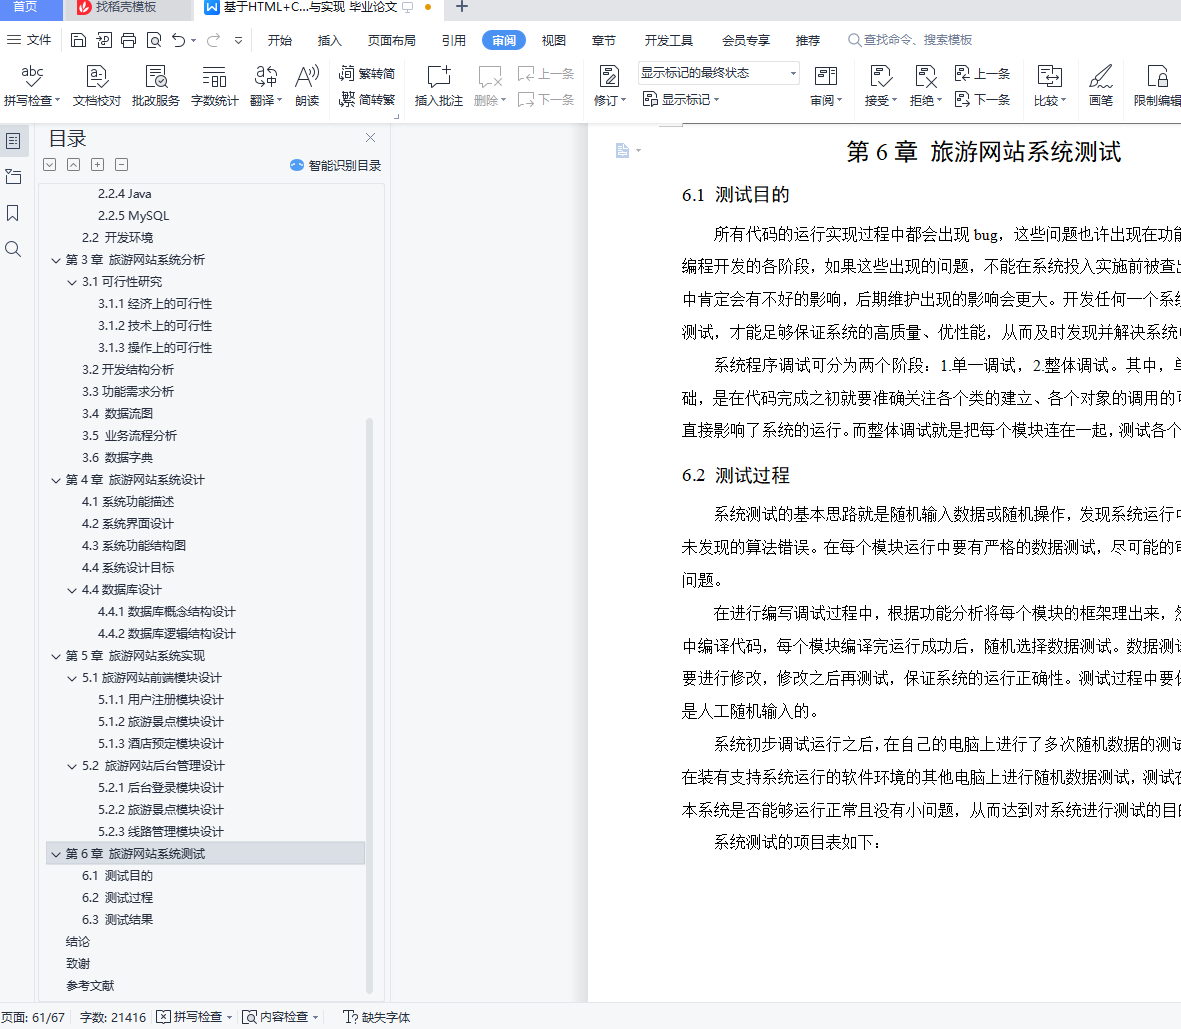1181x1029 pixels.
Task: Jump to 参考文献 in outline
Action: click(90, 986)
